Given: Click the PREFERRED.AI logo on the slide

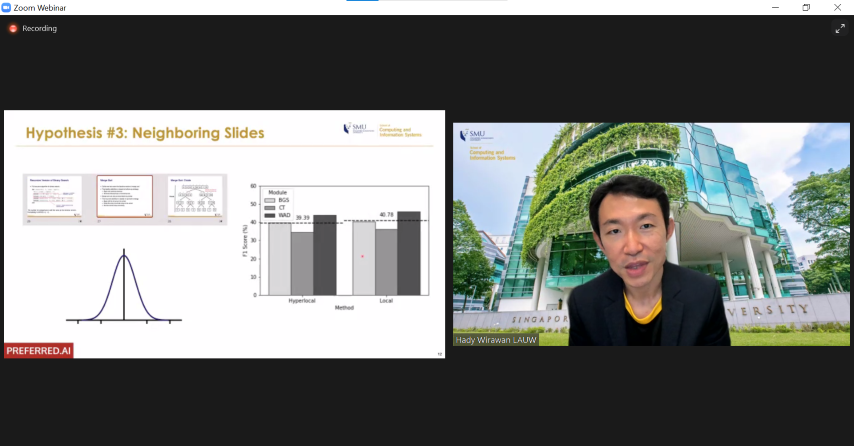Looking at the screenshot, I should 39,351.
